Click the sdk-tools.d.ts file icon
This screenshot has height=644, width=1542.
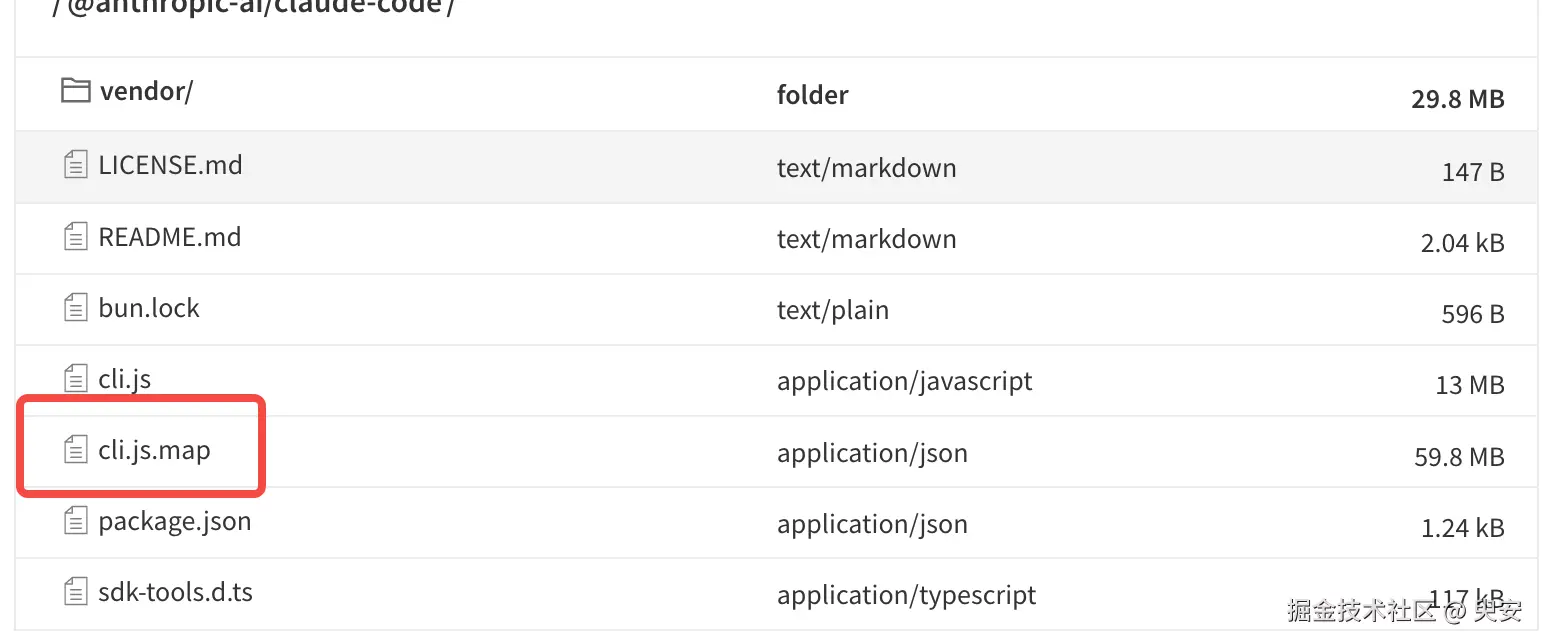(x=75, y=592)
